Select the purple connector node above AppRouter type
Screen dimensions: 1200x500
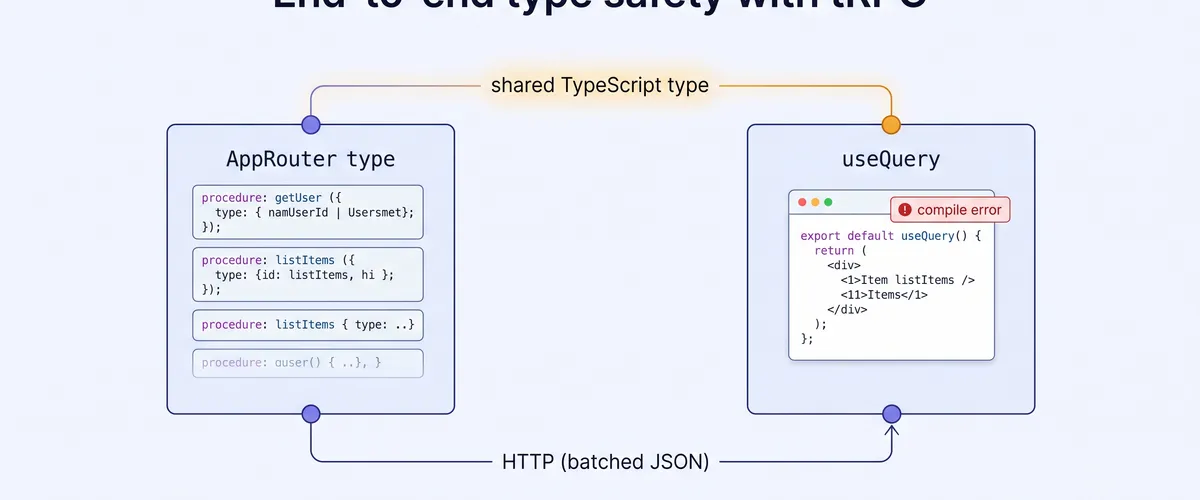click(x=311, y=125)
